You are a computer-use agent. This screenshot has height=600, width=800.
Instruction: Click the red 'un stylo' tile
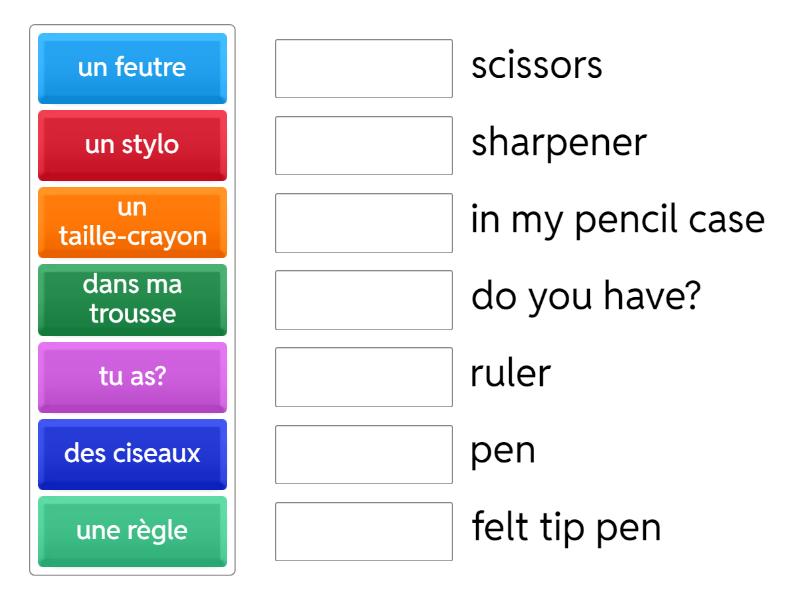pos(132,145)
